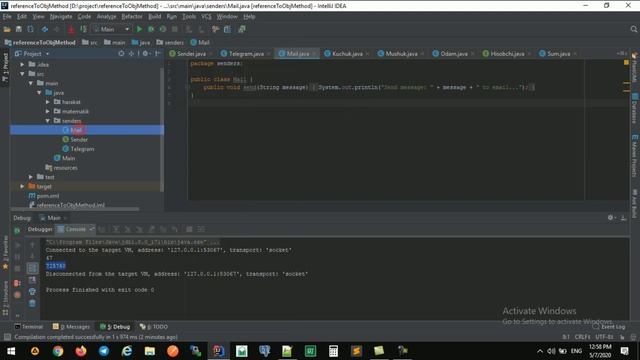640x360 pixels.
Task: Rerun Main in Debug panel
Action: (17, 231)
